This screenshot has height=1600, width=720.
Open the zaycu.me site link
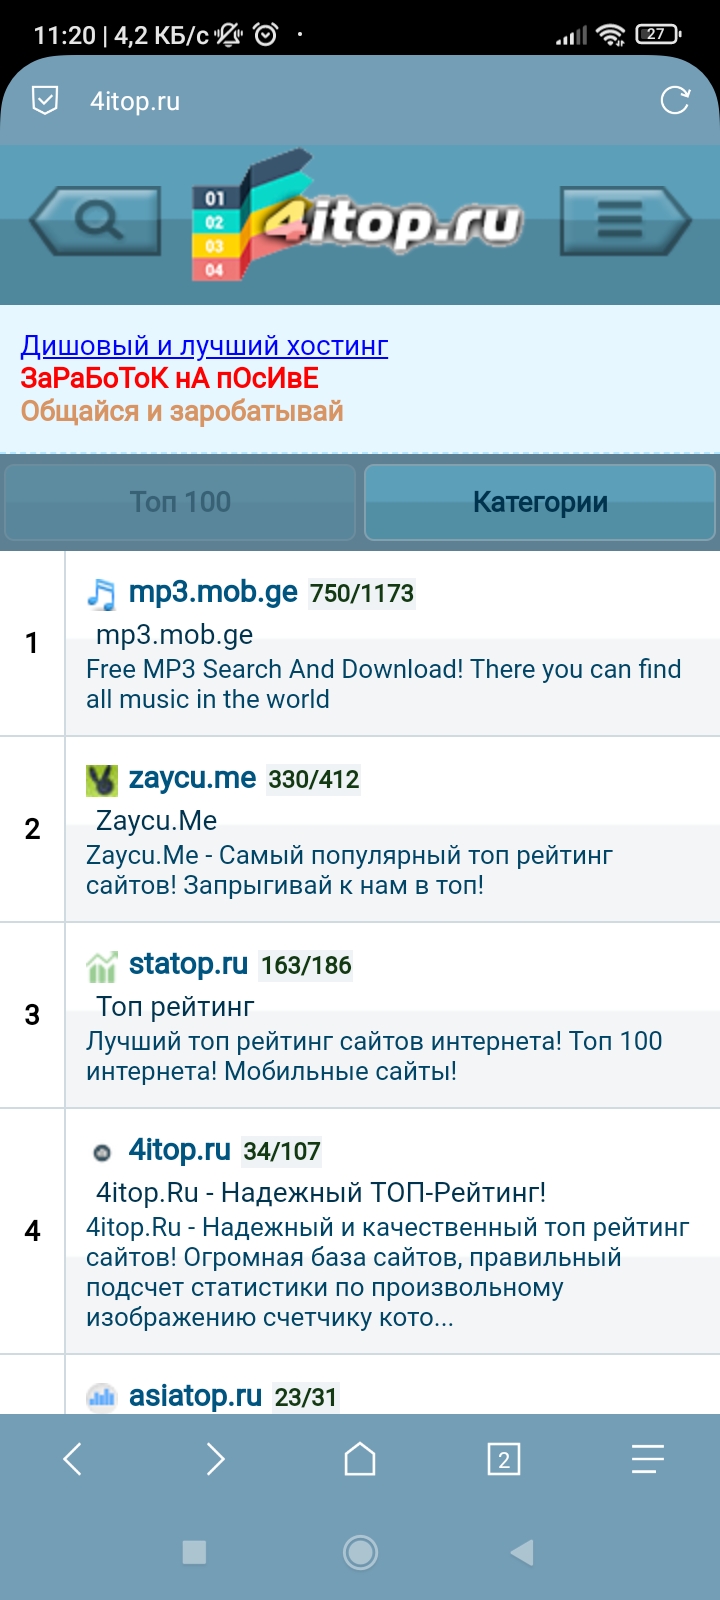pyautogui.click(x=192, y=778)
